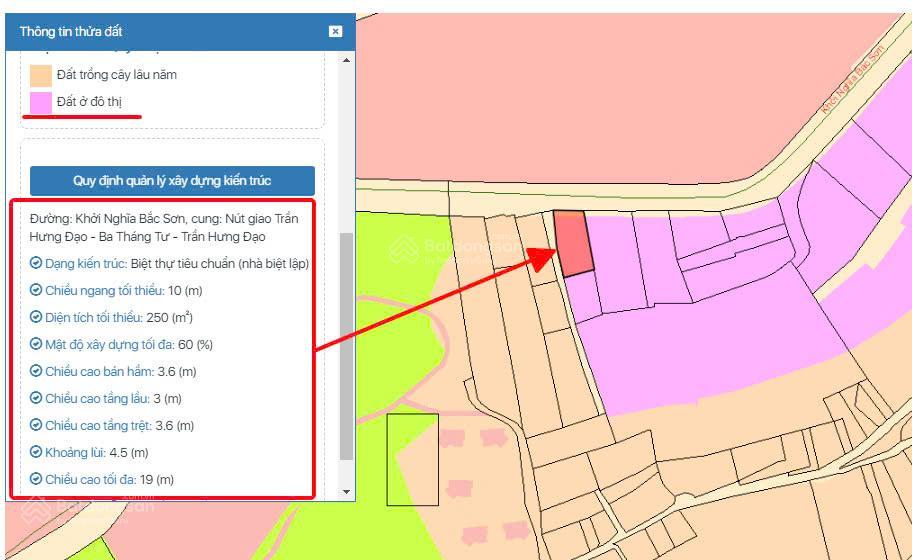Click the Đất trồng cây lâu năm color swatch
This screenshot has width=912, height=560.
41,76
